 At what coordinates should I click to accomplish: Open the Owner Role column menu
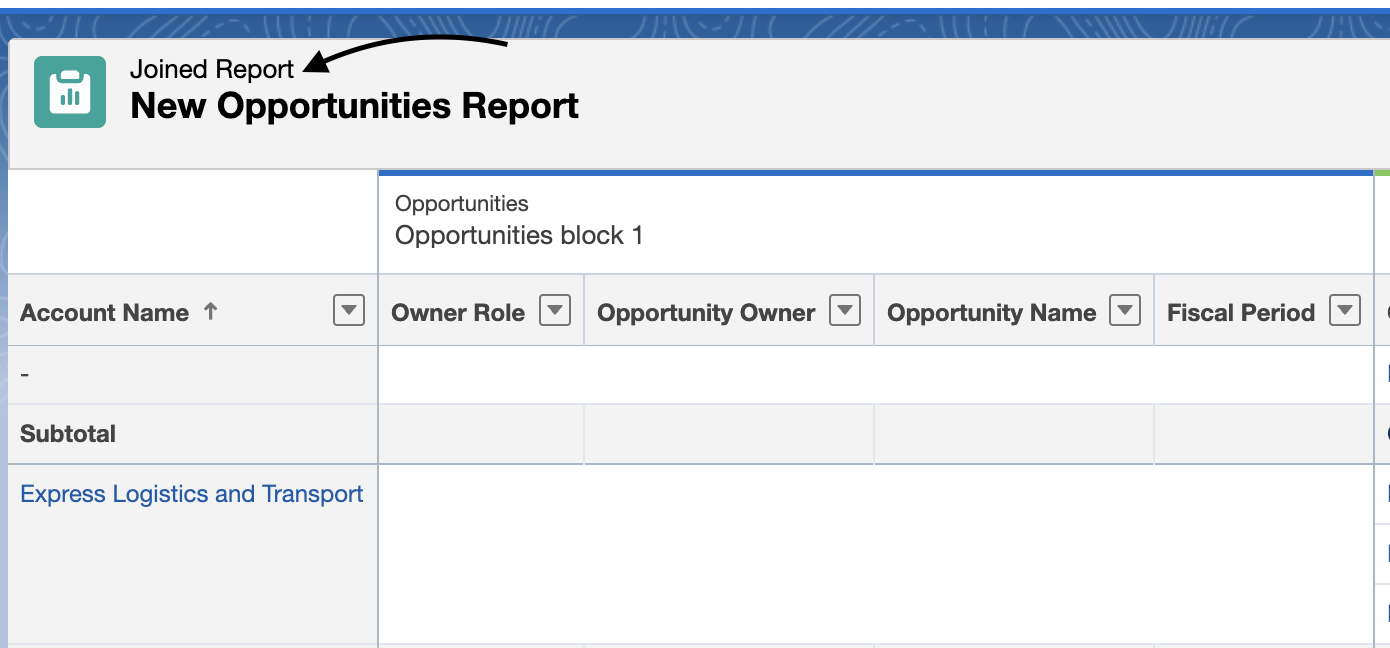pos(555,311)
